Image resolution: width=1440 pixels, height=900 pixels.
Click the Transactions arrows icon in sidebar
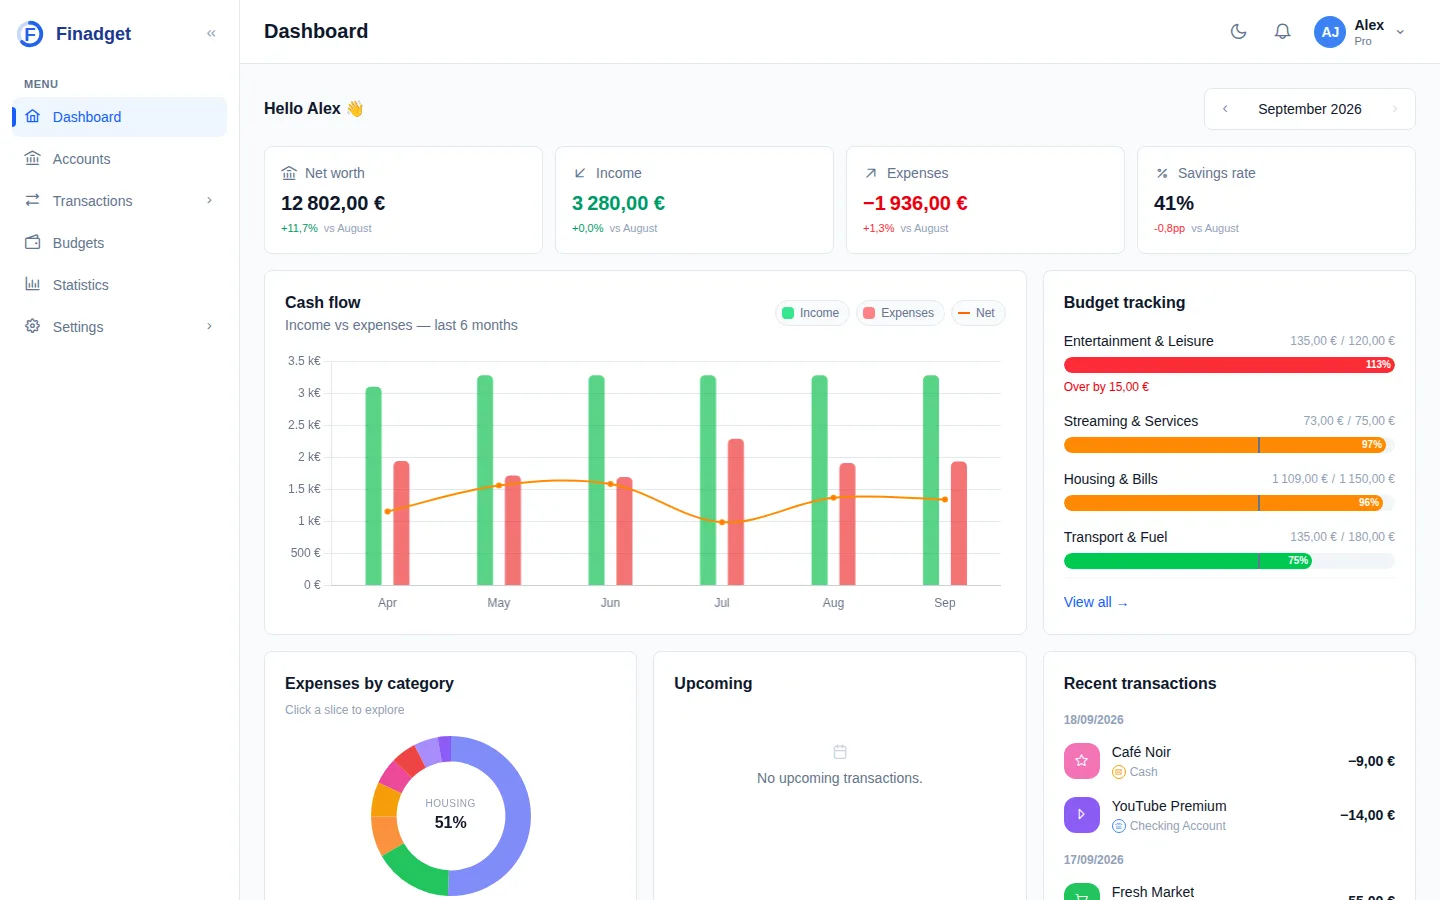coord(33,200)
